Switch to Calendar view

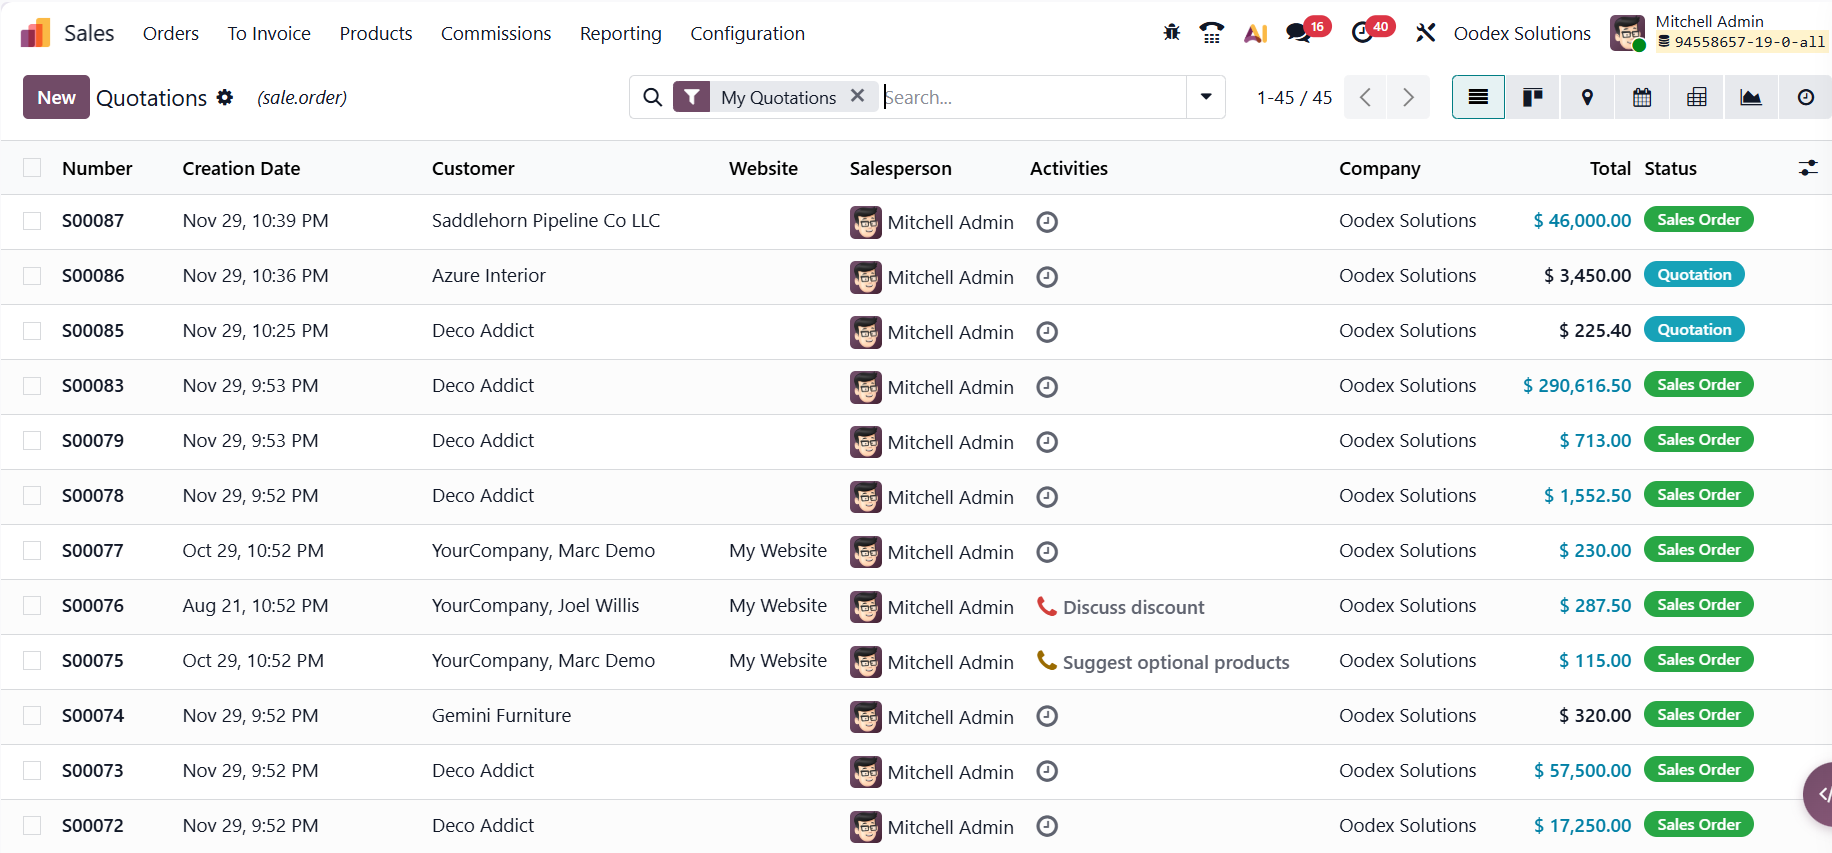[x=1642, y=97]
